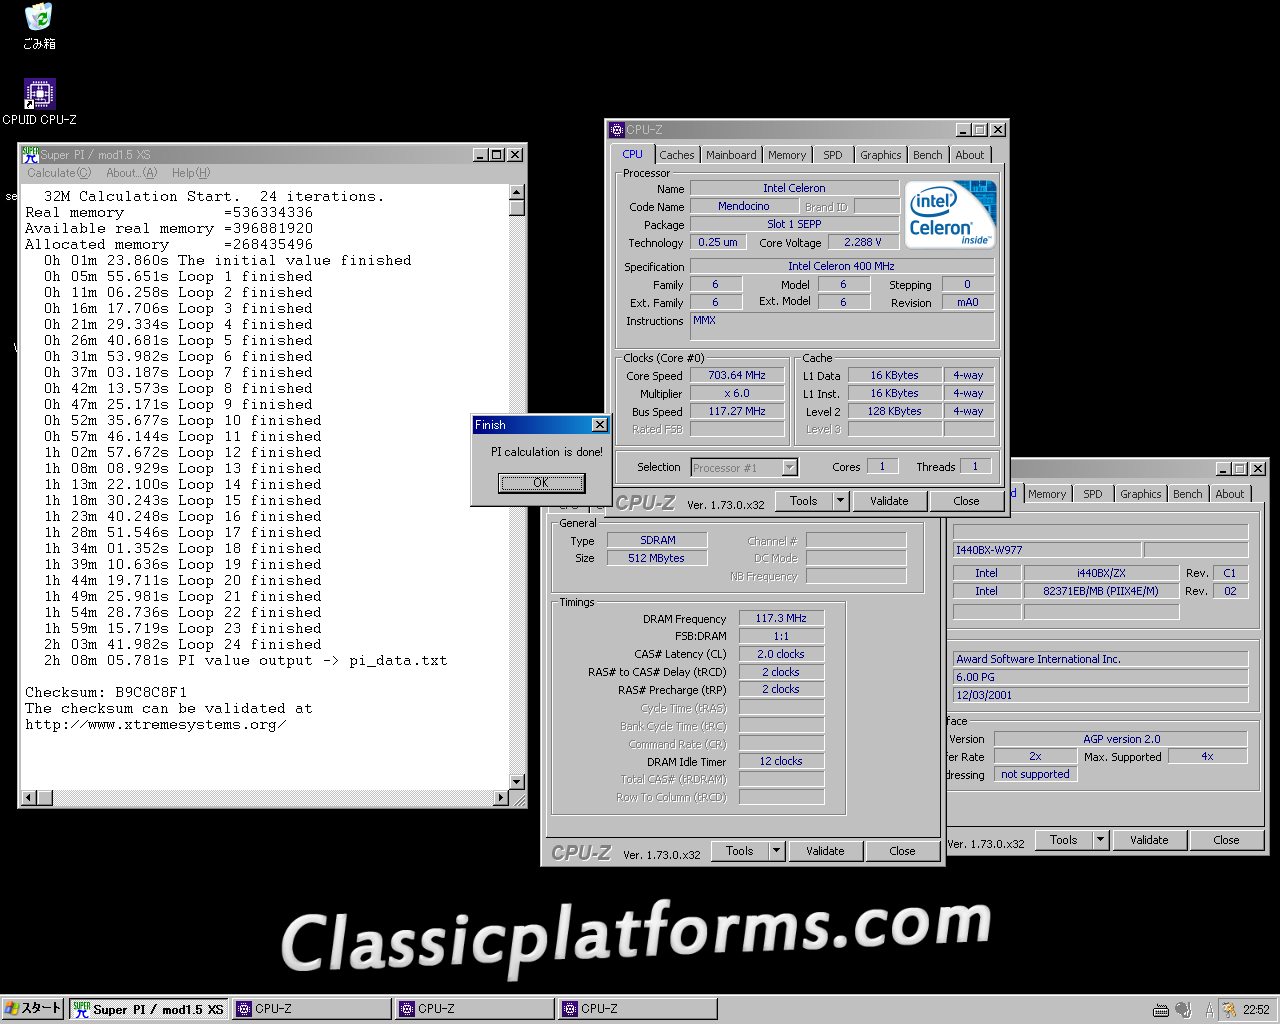Select SPD tab in mainboard CPU-Z window
The image size is (1280, 1024).
coord(1093,494)
